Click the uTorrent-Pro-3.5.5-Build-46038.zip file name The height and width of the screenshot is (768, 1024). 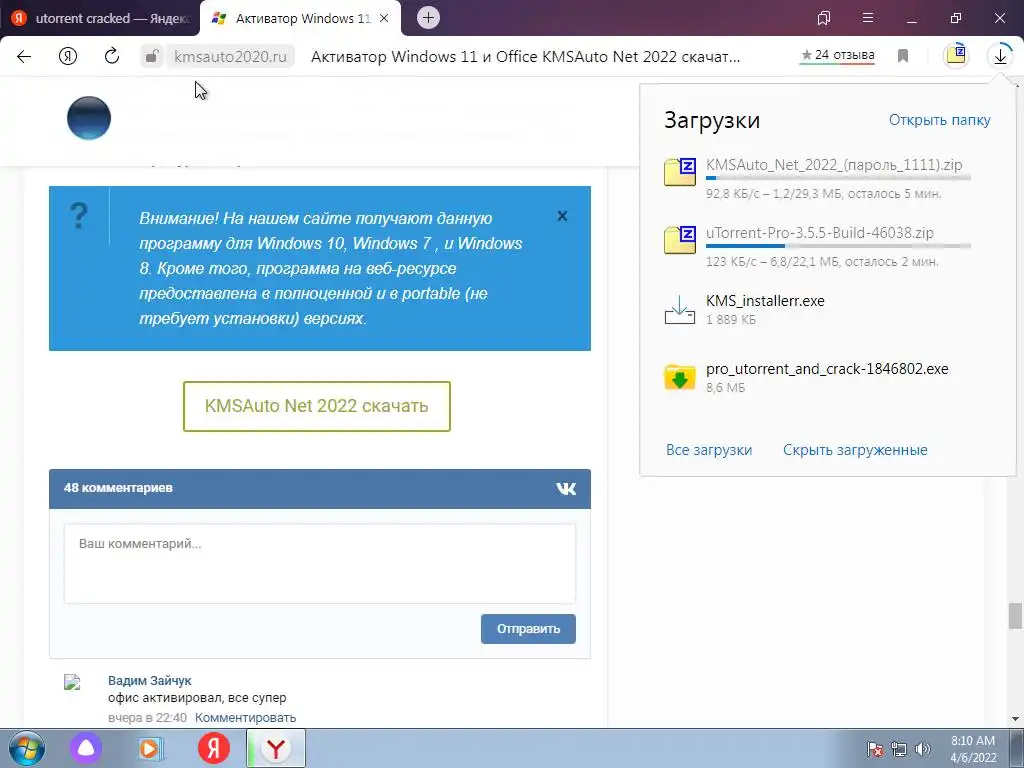pos(820,232)
